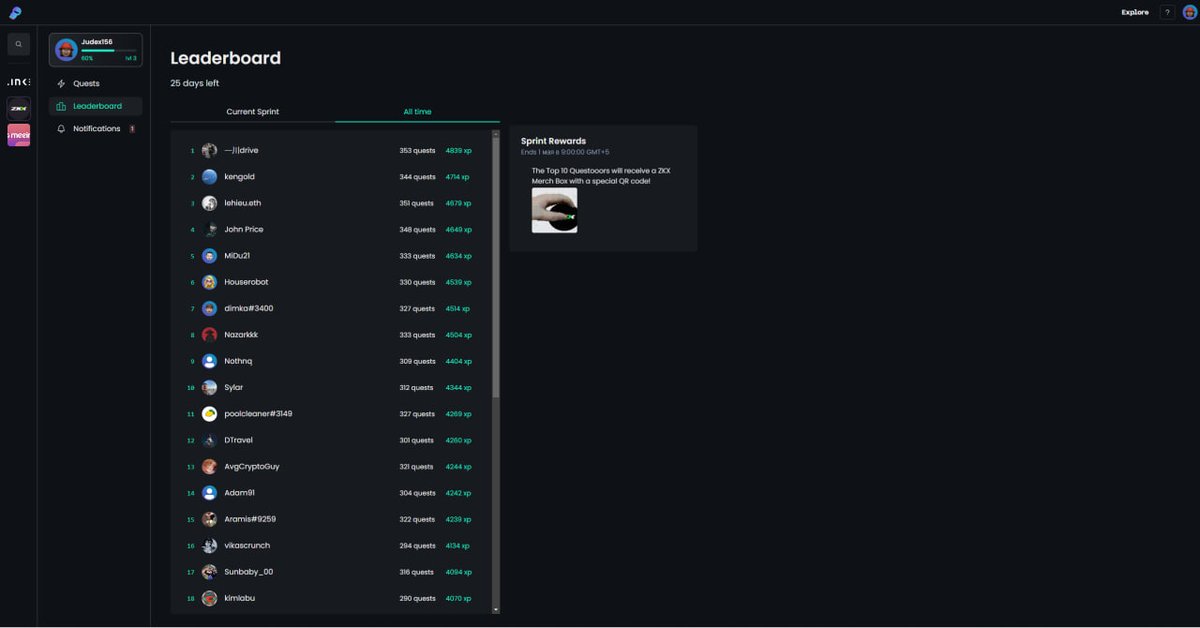Viewport: 1200px width, 628px height.
Task: Click poolcleaner#3149's 4269 xp value
Action: pyautogui.click(x=458, y=414)
